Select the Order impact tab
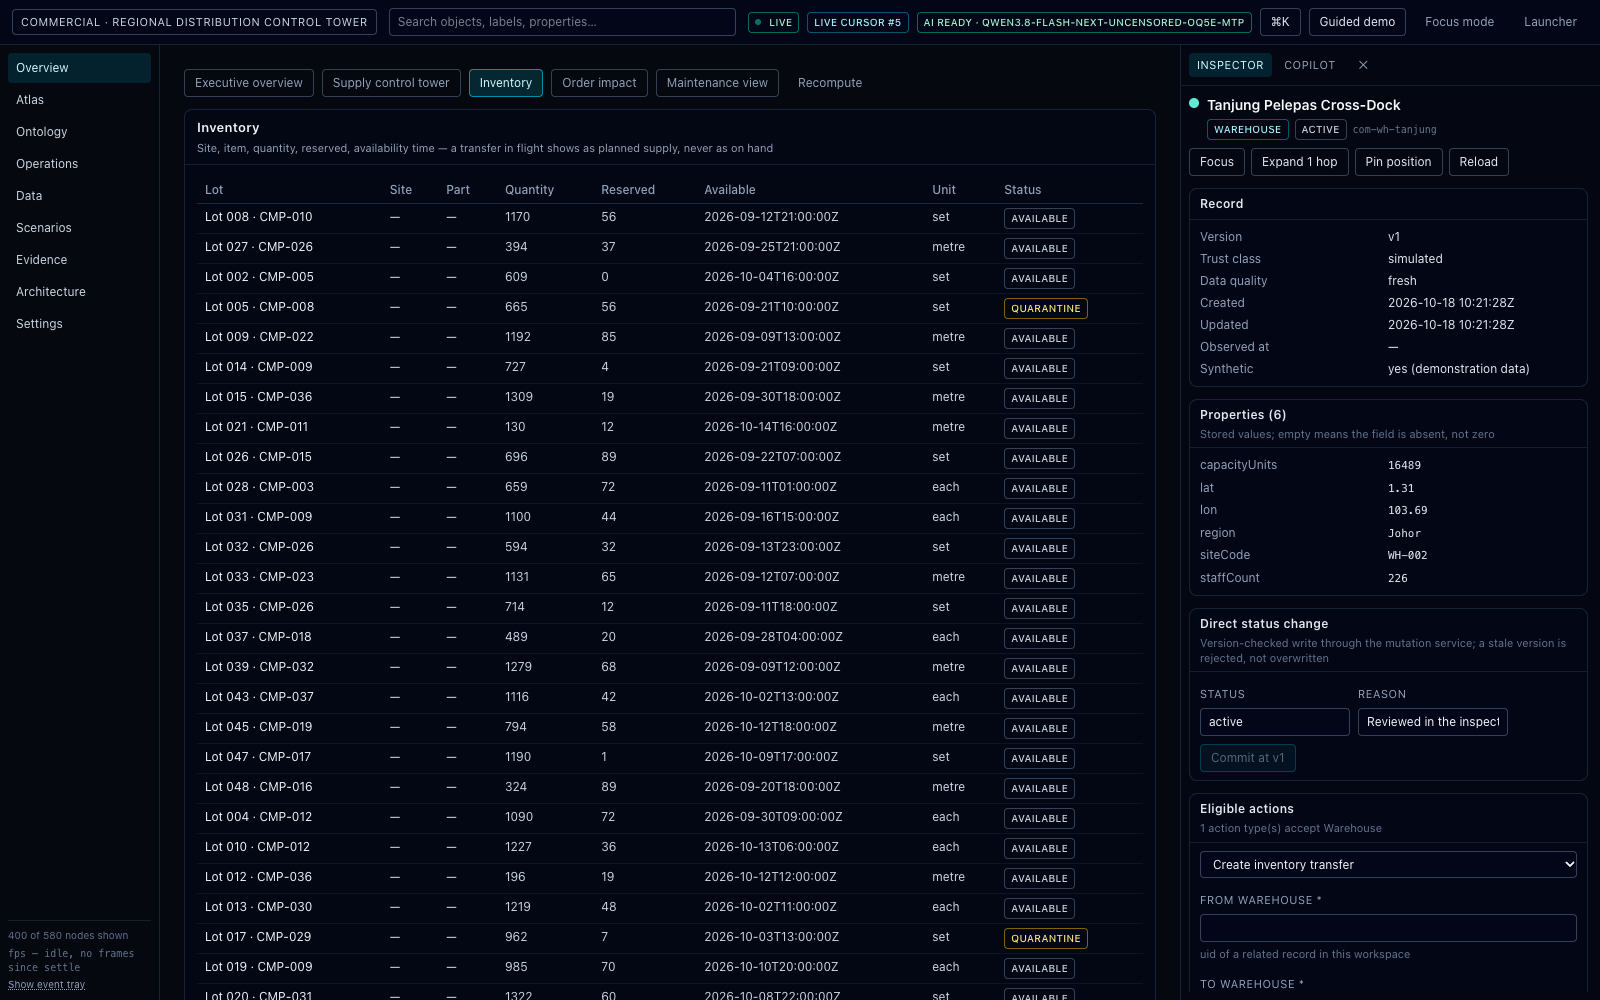This screenshot has width=1600, height=1000. 599,83
